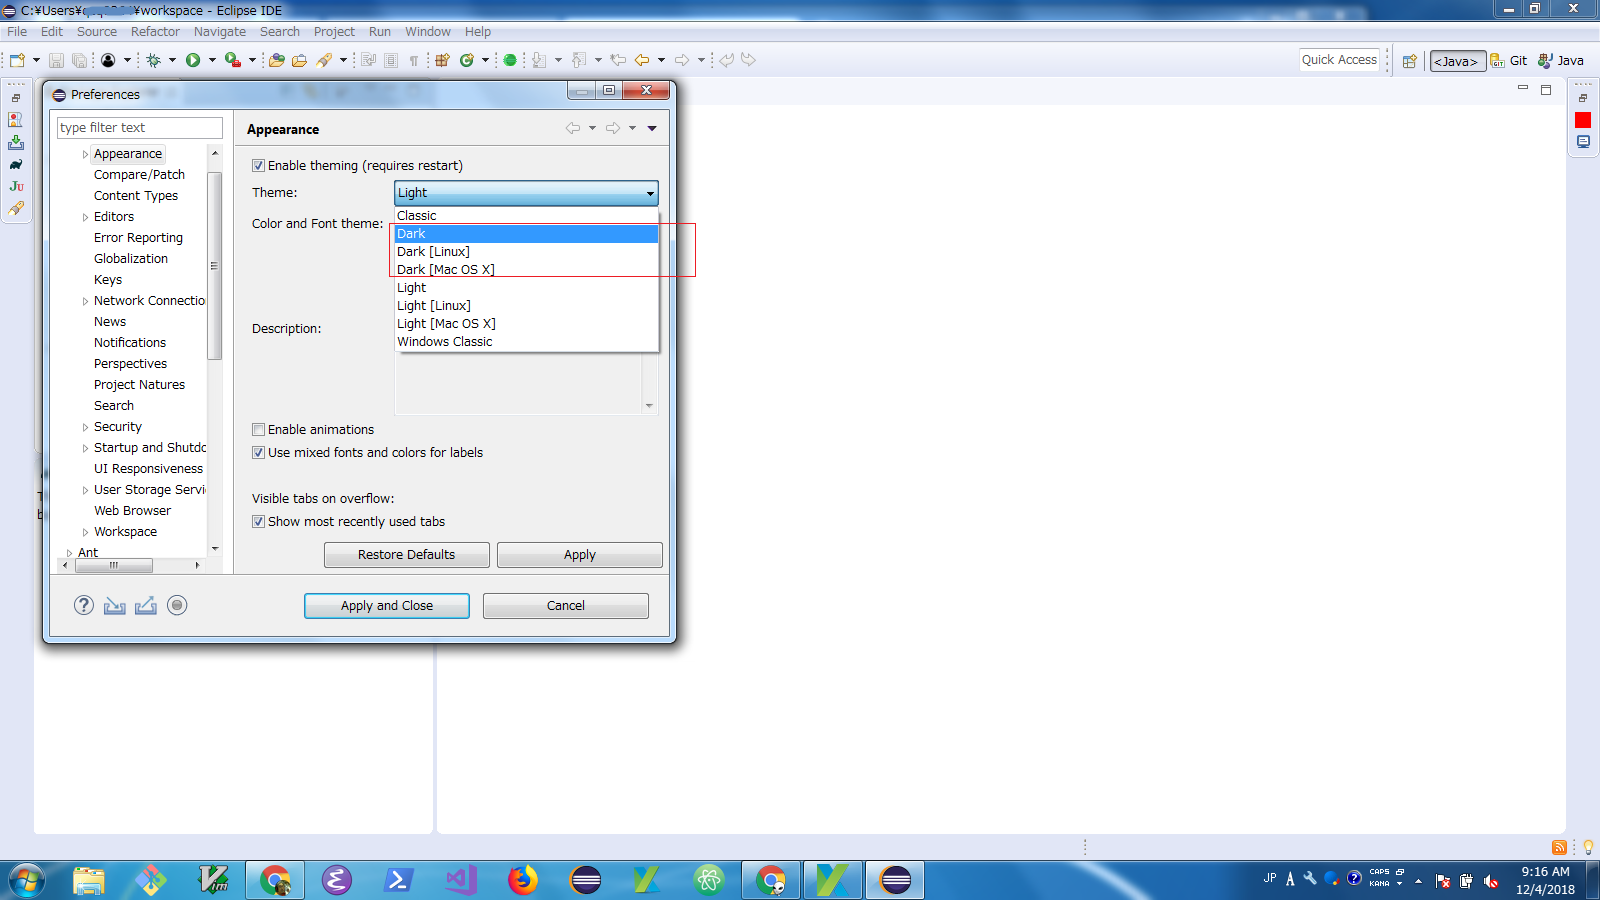Check the Enable animations checkbox
Image resolution: width=1600 pixels, height=900 pixels.
click(x=258, y=430)
